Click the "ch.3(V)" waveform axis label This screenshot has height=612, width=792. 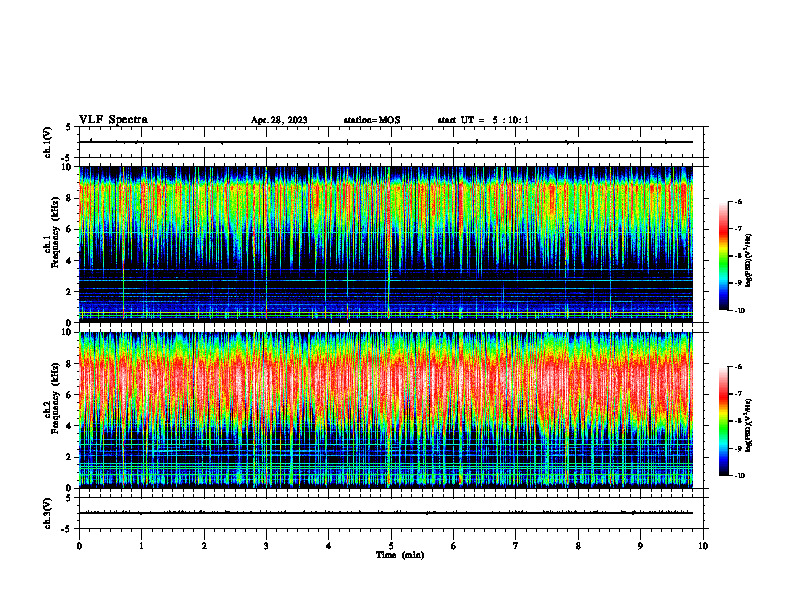(48, 513)
